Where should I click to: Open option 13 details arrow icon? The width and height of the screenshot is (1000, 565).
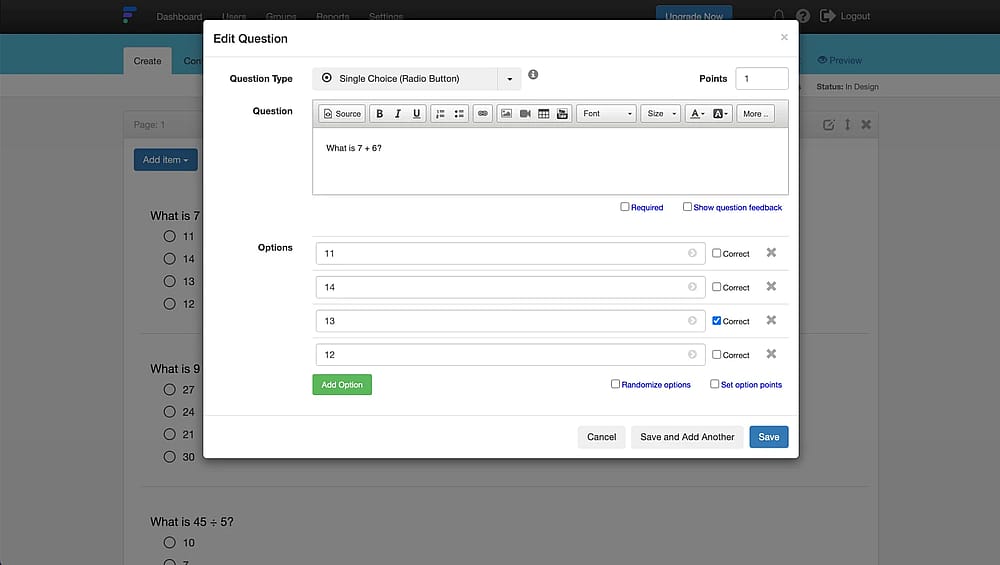click(x=692, y=321)
